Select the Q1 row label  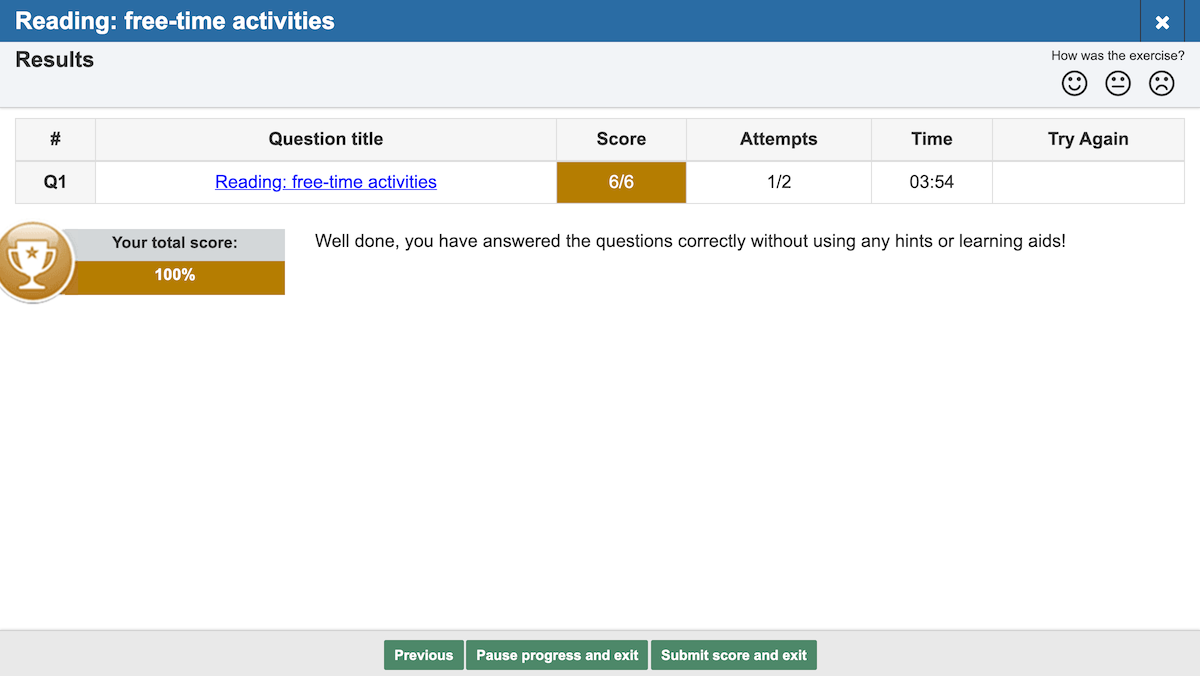(x=55, y=181)
